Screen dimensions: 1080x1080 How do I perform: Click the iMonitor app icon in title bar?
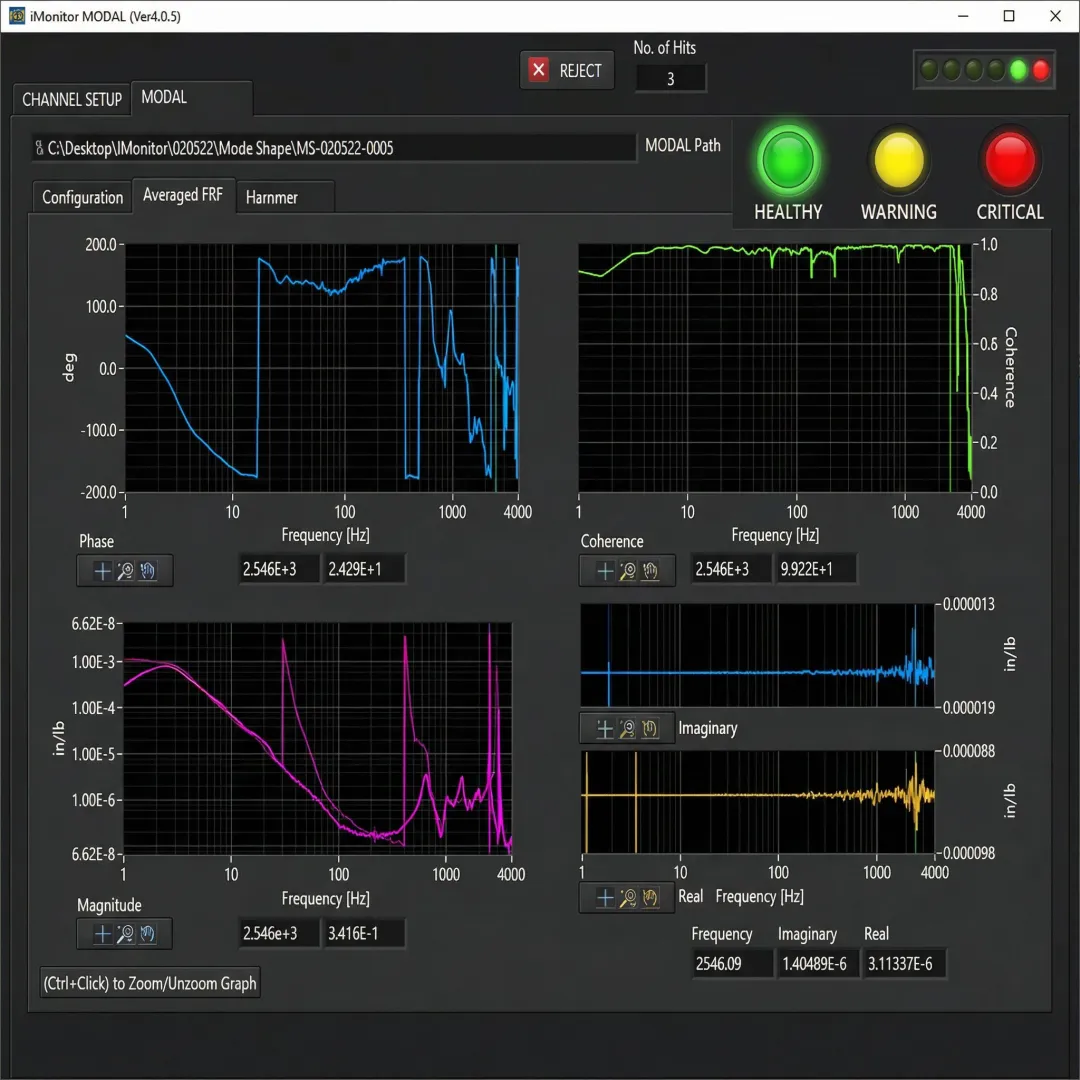click(x=17, y=16)
